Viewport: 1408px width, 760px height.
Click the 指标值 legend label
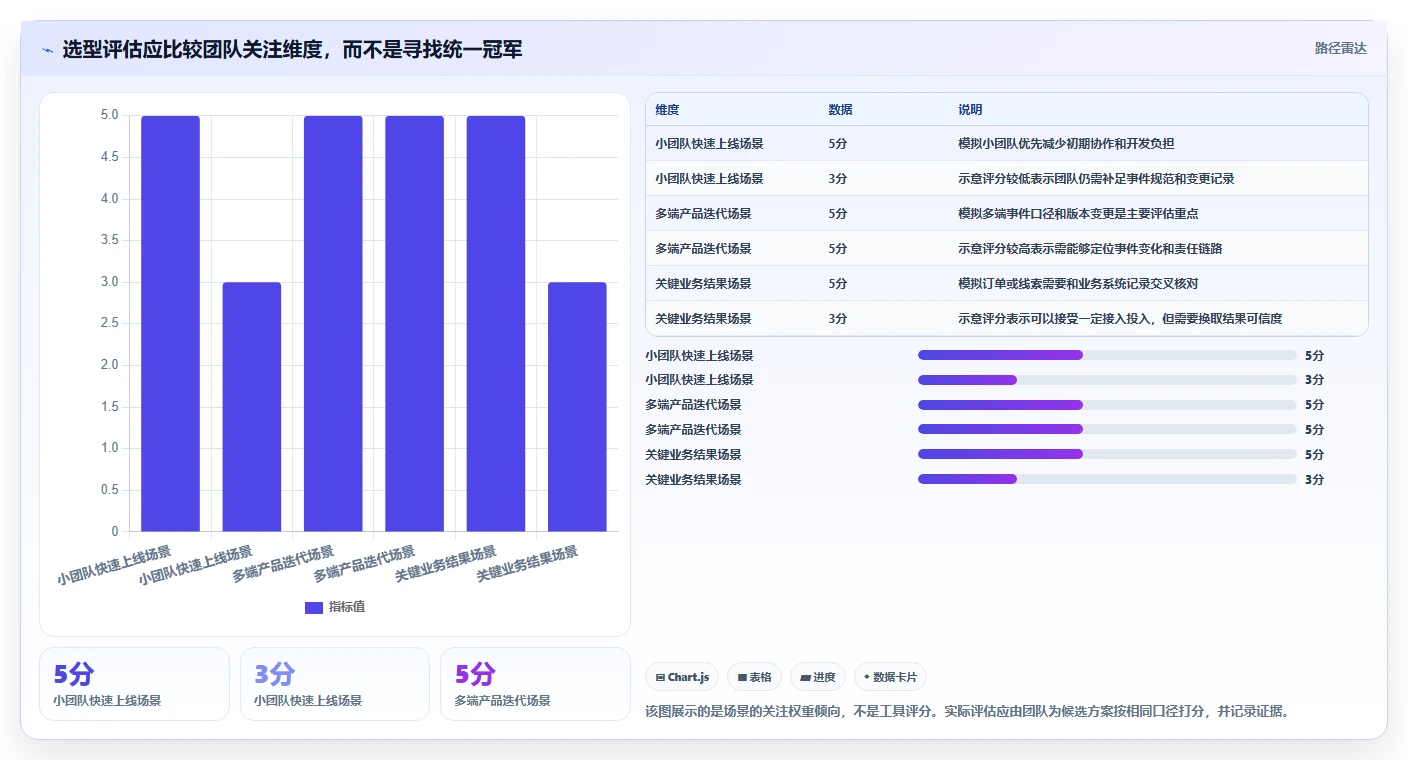(347, 607)
